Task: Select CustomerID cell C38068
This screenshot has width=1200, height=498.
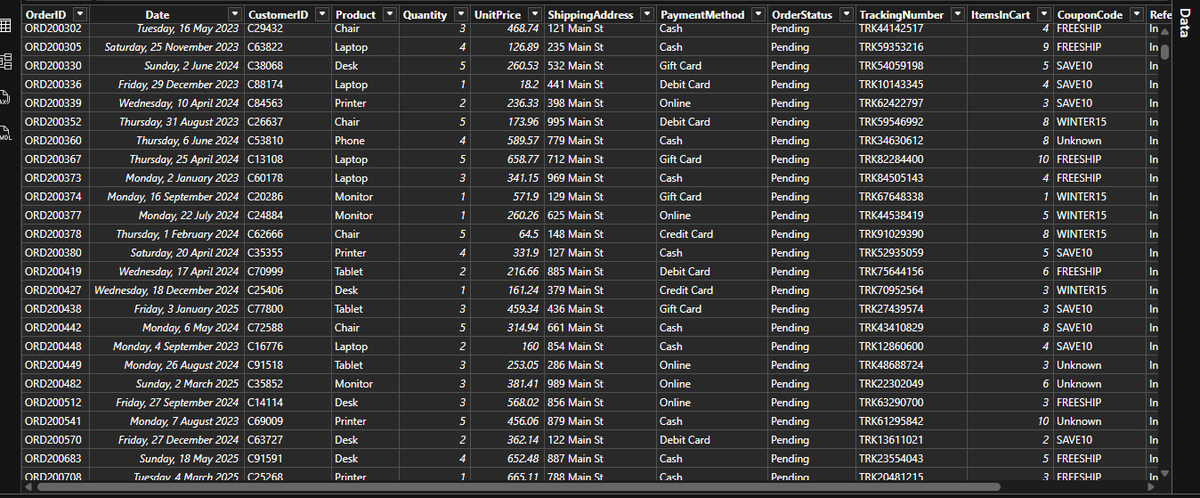Action: click(286, 65)
